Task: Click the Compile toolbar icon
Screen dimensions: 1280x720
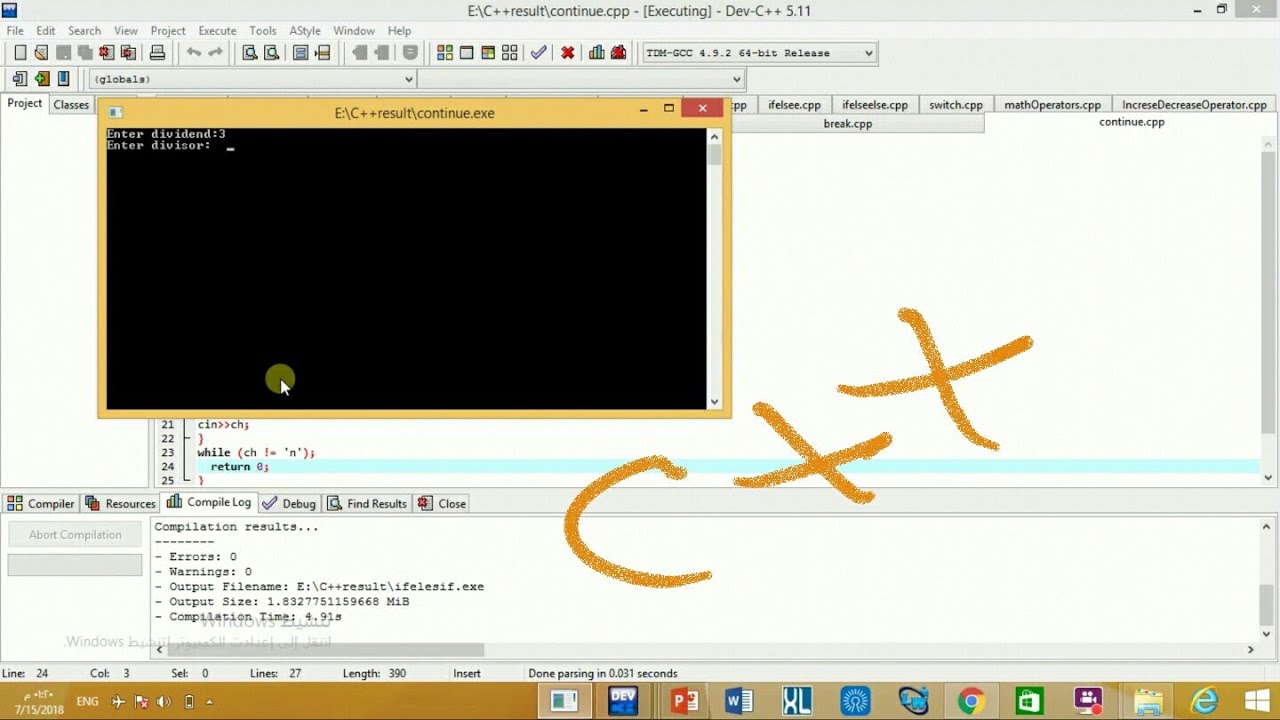Action: click(445, 53)
